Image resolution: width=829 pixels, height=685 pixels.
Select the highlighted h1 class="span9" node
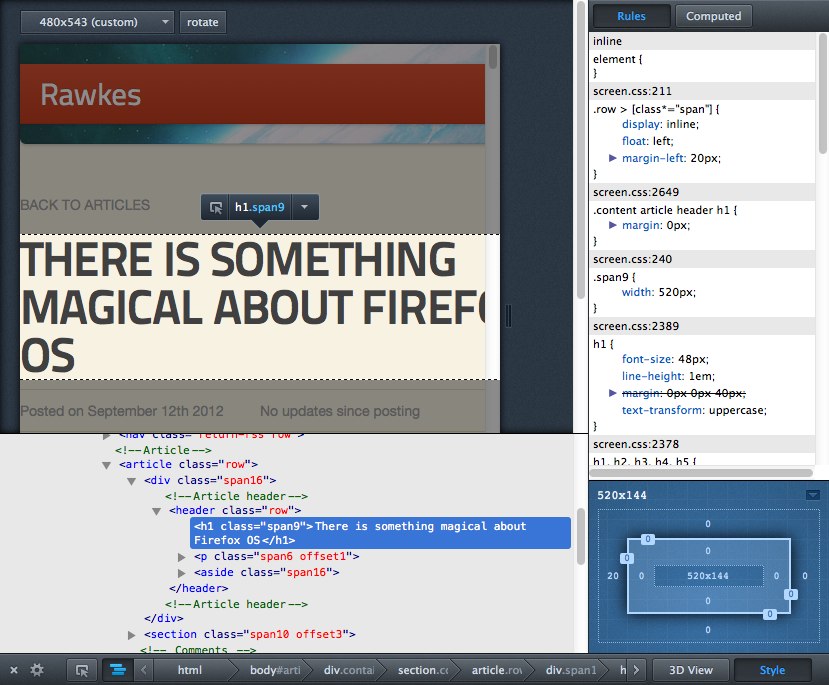(x=380, y=533)
